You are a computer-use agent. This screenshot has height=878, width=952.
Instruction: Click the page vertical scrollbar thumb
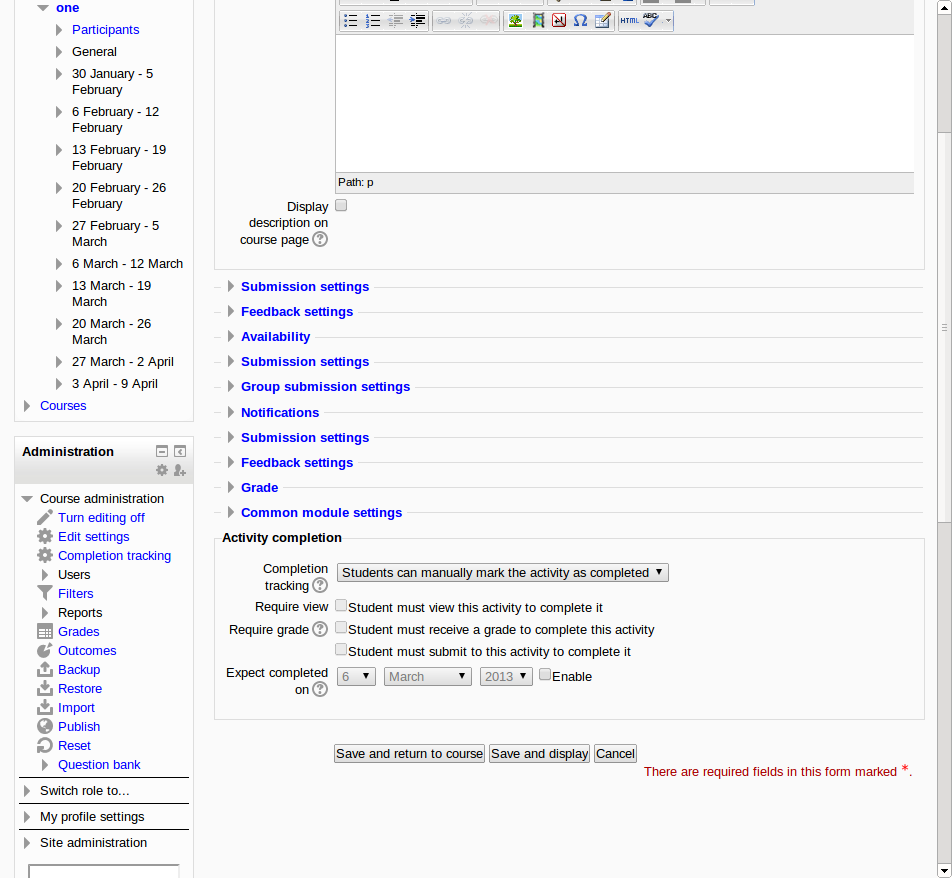tap(944, 328)
